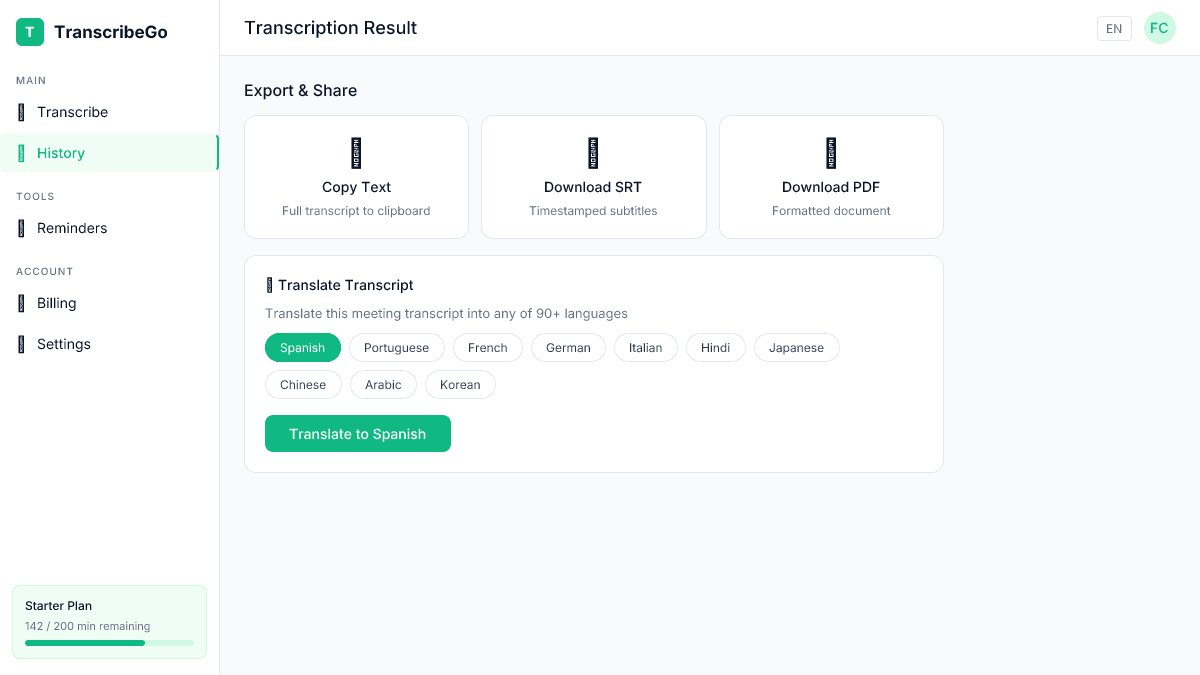Open History from the sidebar icon
1200x675 pixels.
[22, 153]
